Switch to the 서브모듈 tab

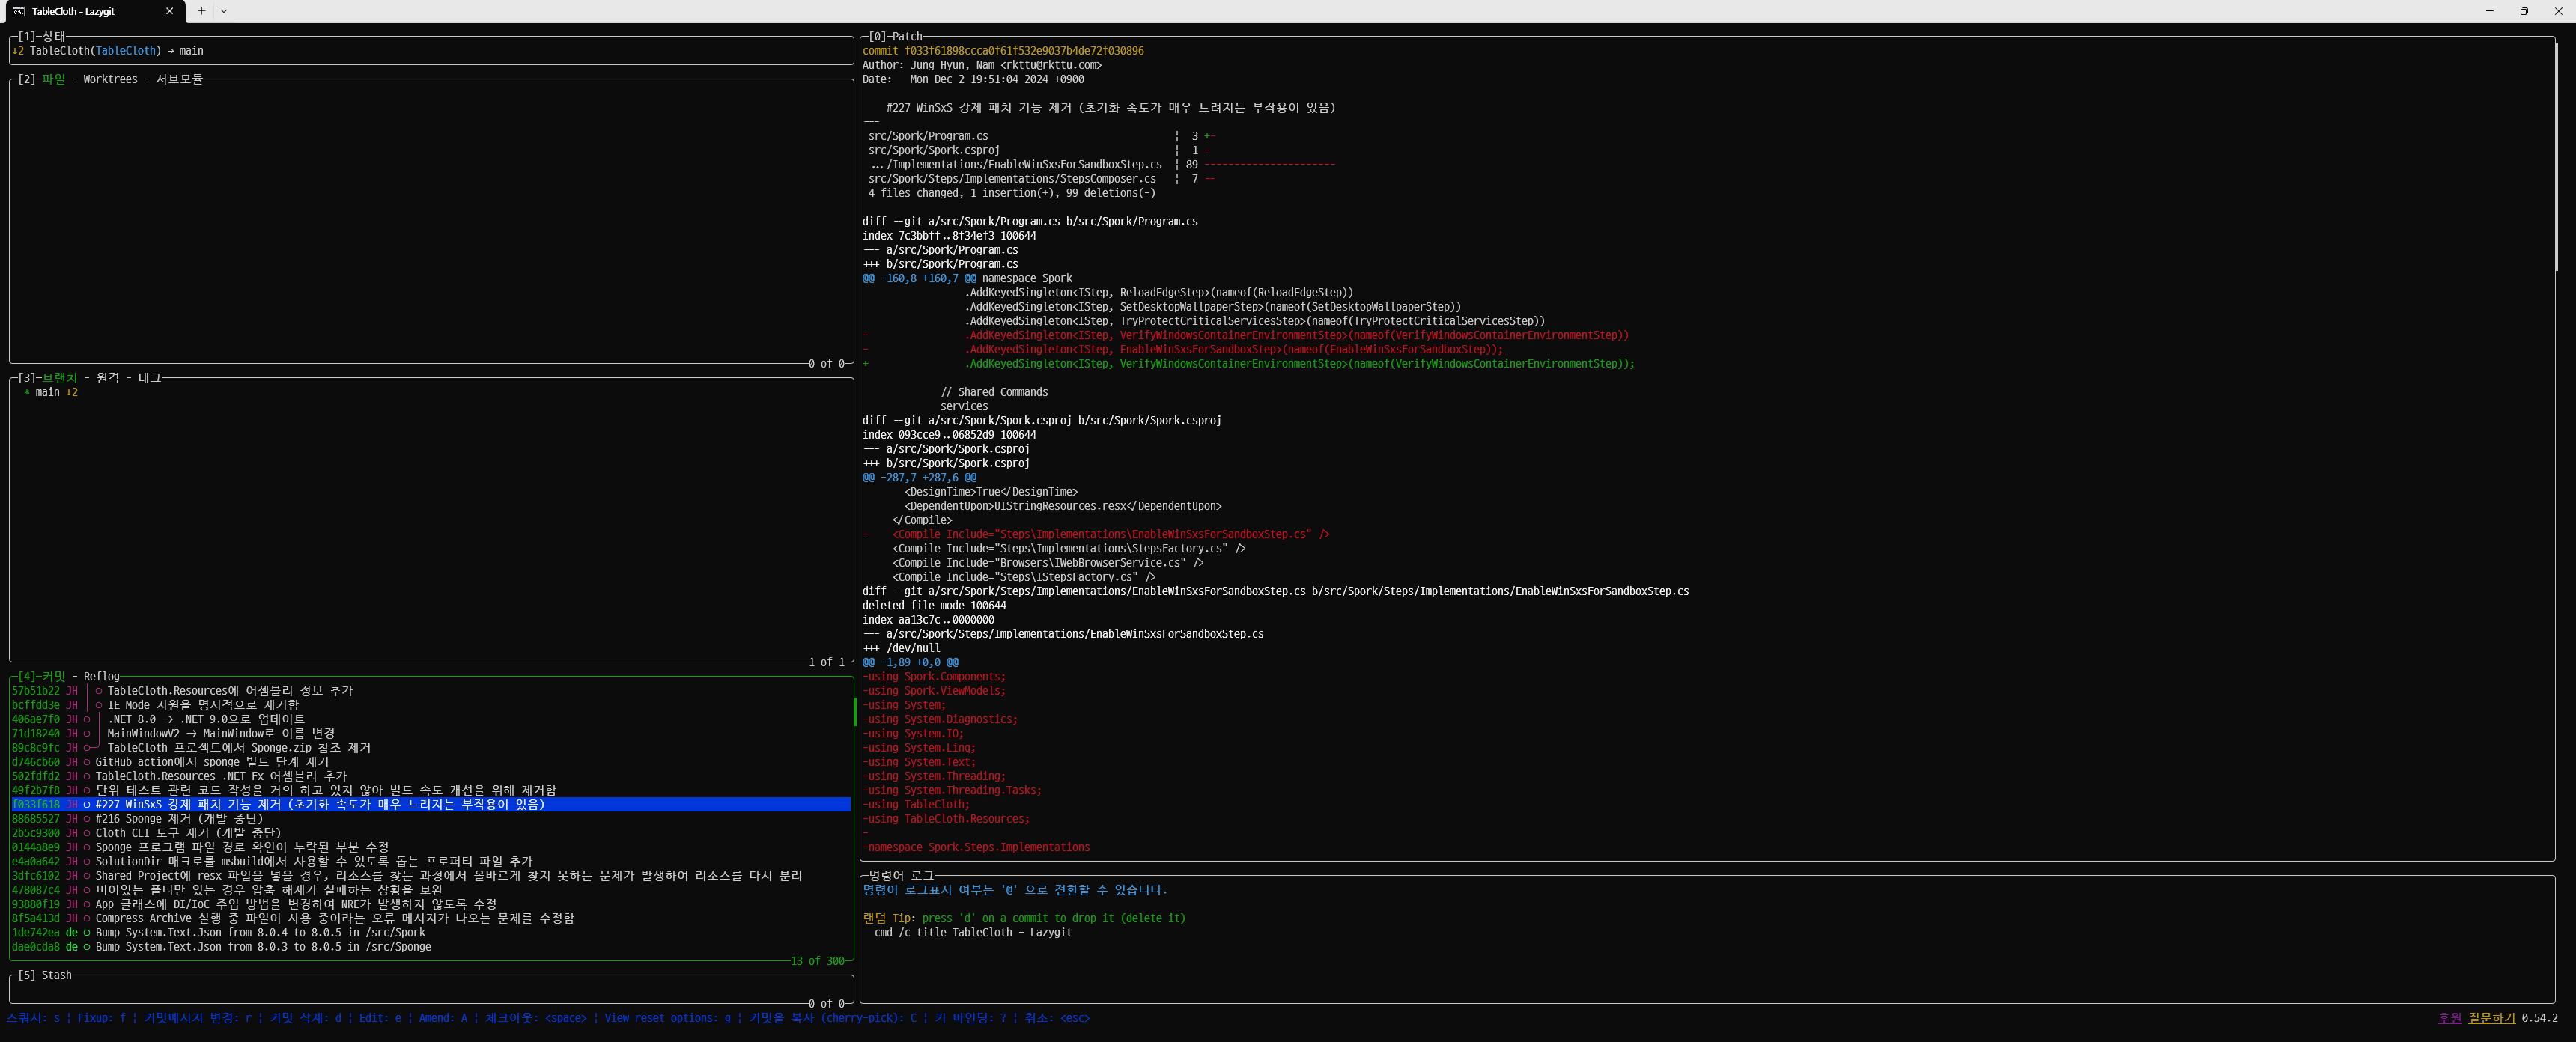pyautogui.click(x=179, y=79)
